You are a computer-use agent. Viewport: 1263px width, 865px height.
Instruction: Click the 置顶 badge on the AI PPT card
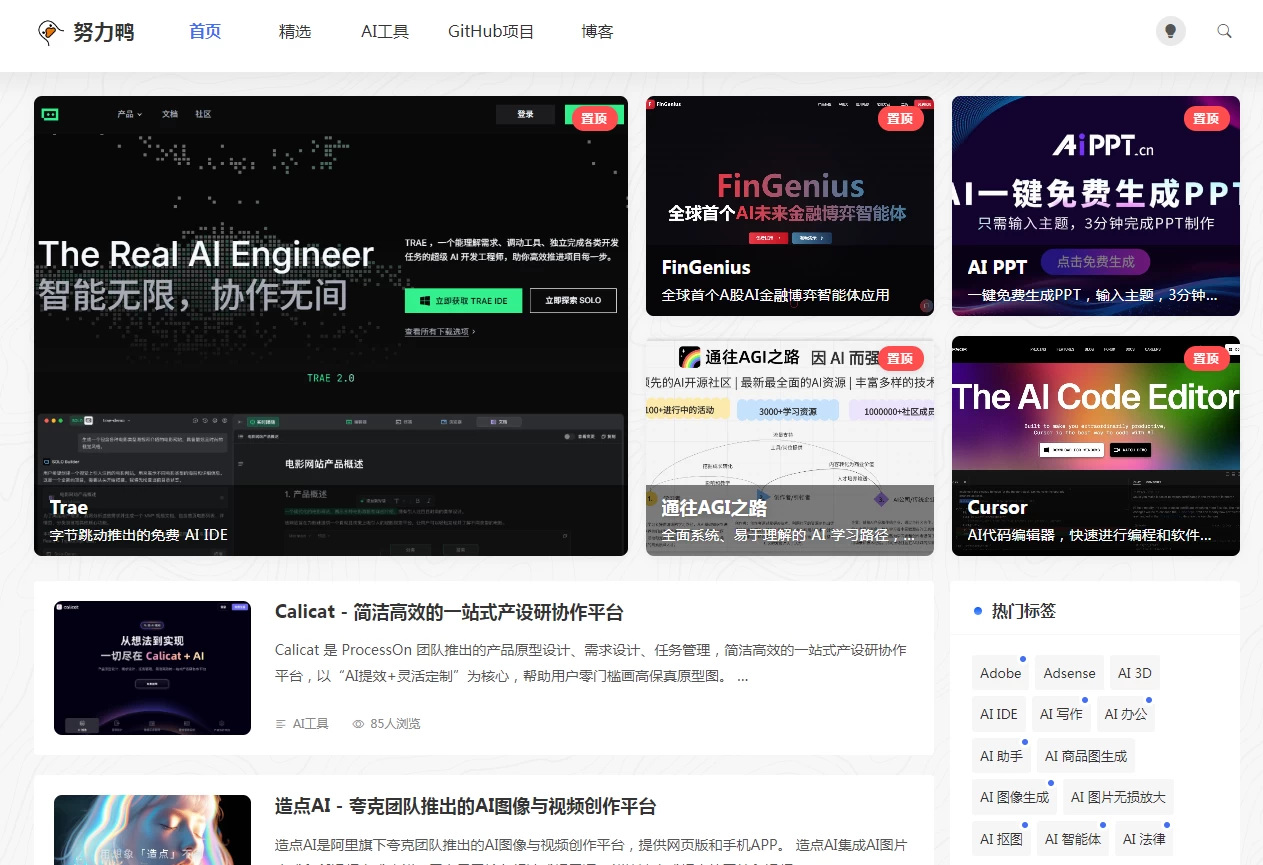pos(1206,118)
